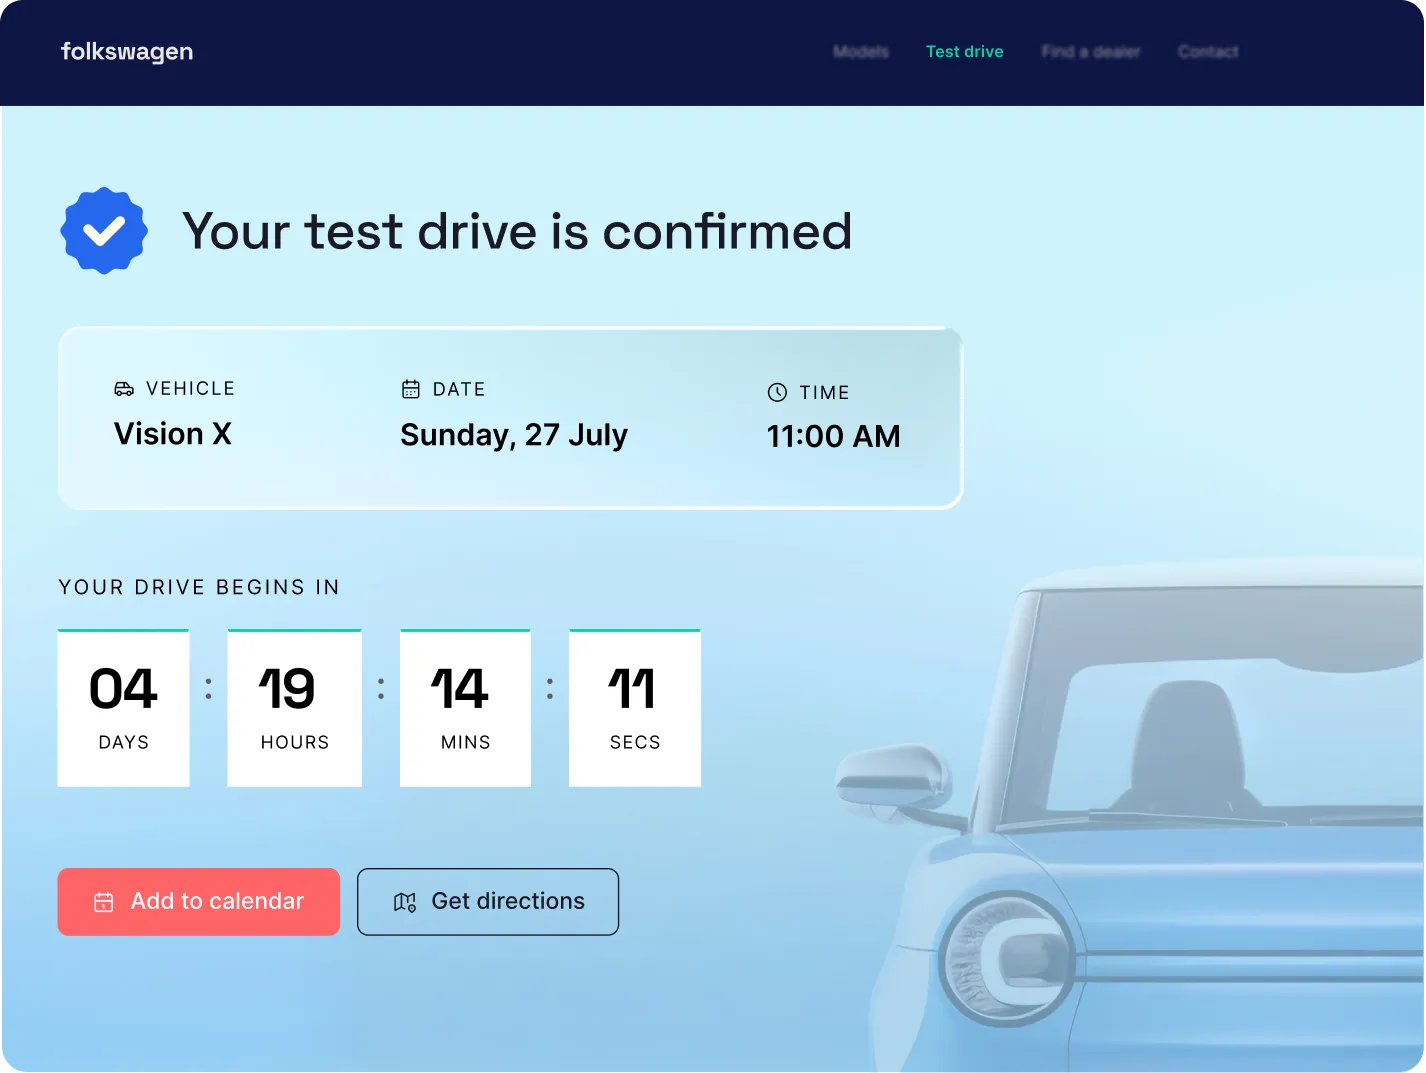The height and width of the screenshot is (1073, 1426).
Task: Click the blue verified checkmark badge
Action: (x=104, y=231)
